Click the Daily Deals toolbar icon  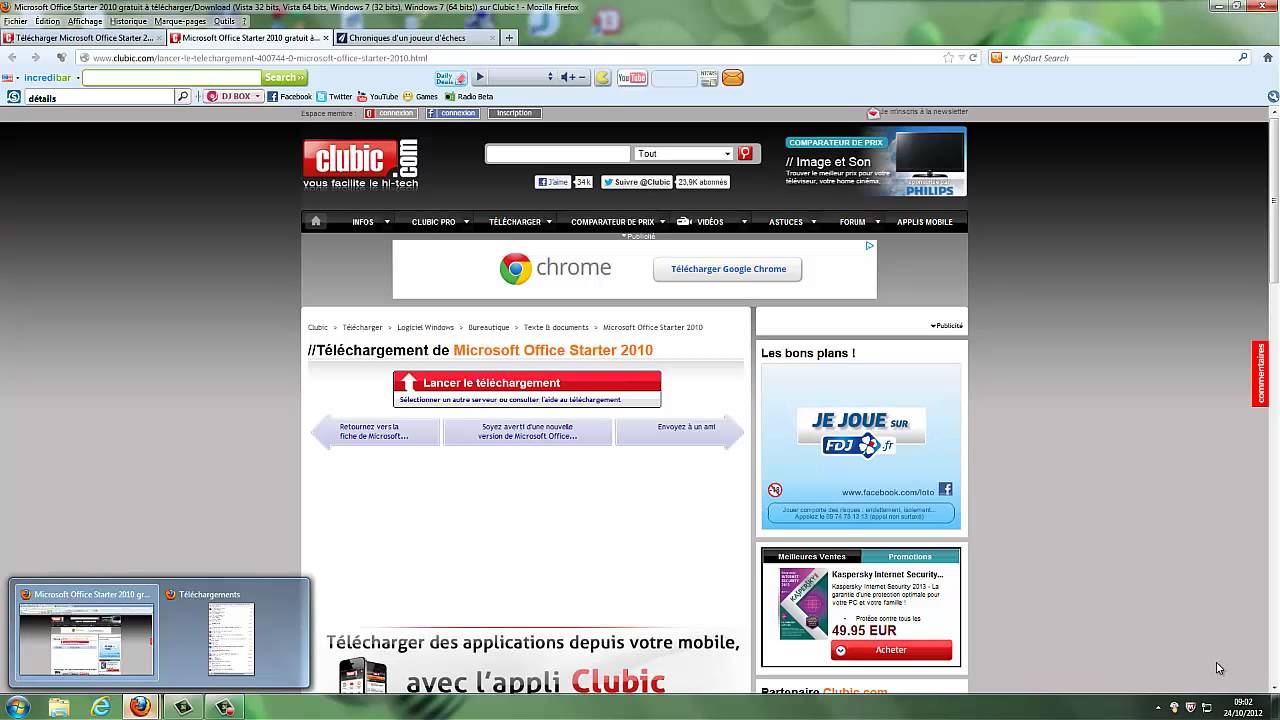pyautogui.click(x=451, y=78)
